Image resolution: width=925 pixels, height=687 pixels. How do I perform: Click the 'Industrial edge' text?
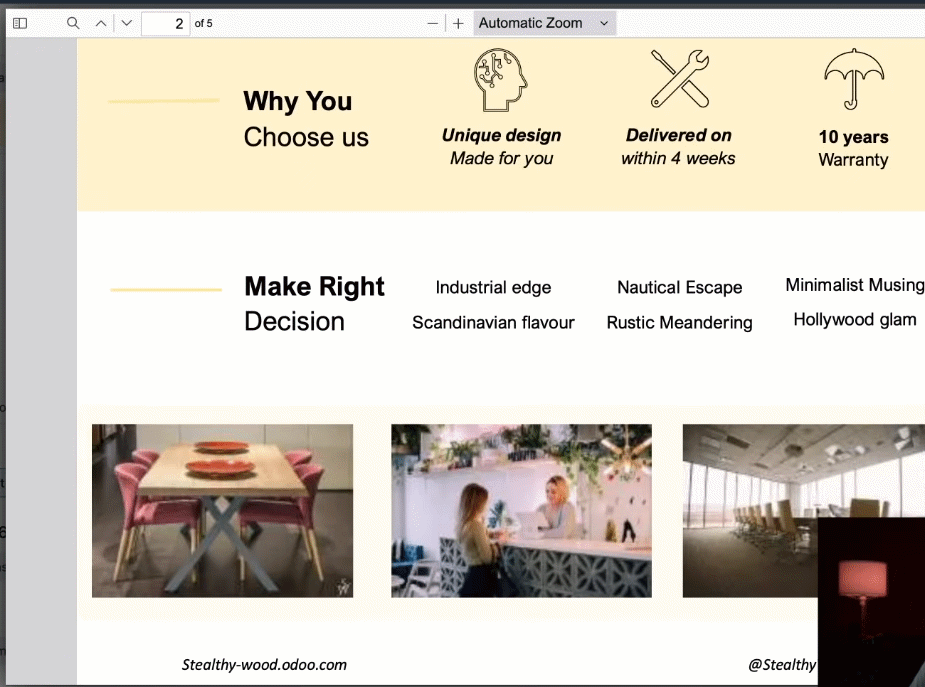[493, 287]
